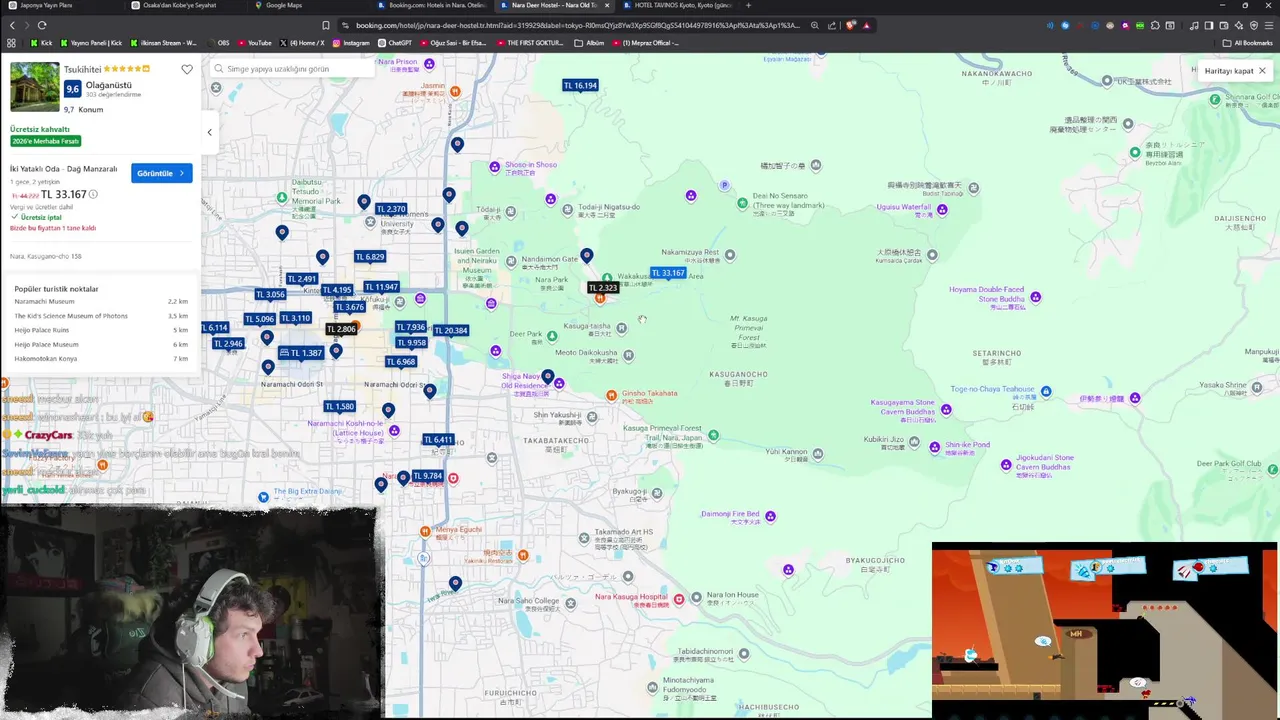The height and width of the screenshot is (720, 1280).
Task: Click the Görüntüle button
Action: pos(161,173)
